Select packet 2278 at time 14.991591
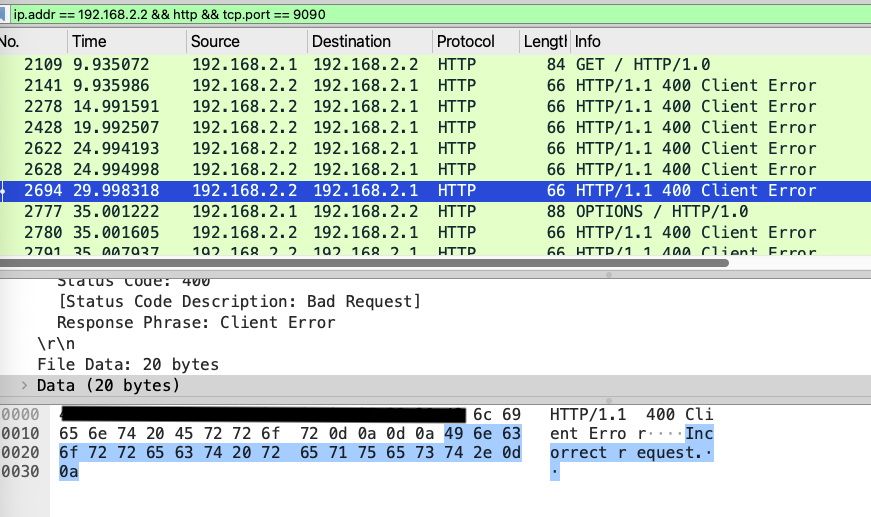This screenshot has height=517, width=871. (x=436, y=107)
